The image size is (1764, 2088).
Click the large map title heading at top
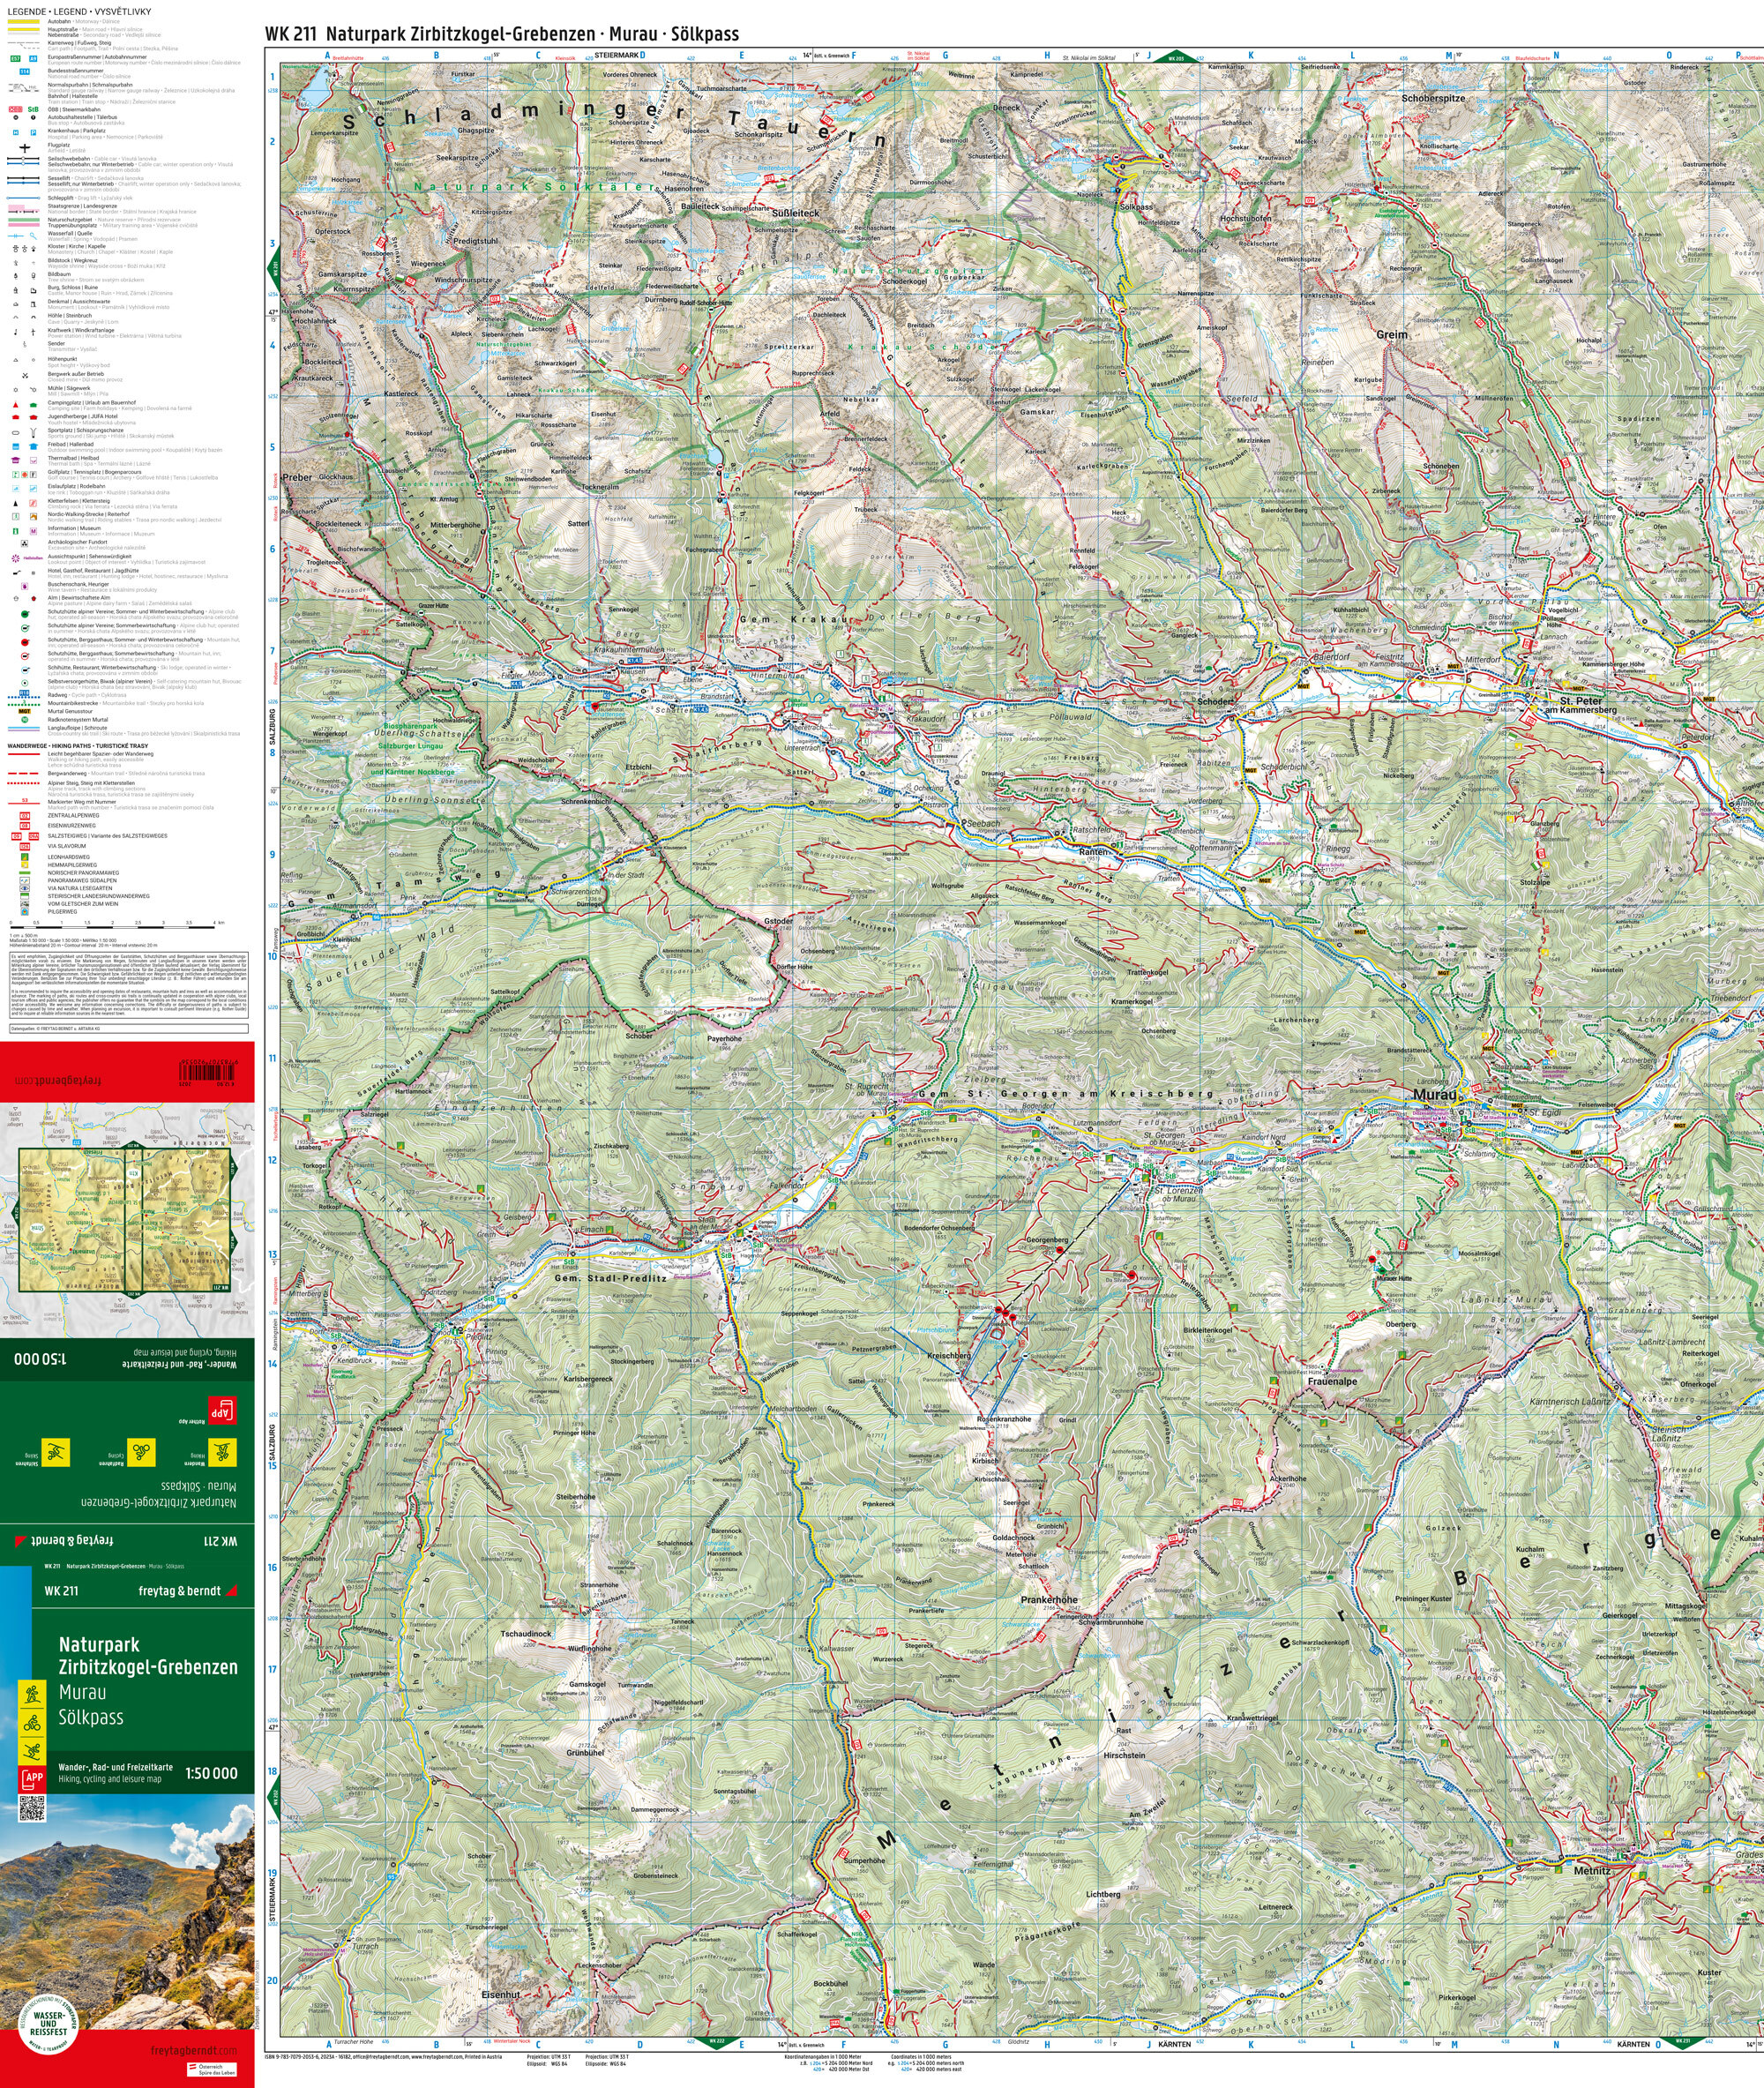501,33
